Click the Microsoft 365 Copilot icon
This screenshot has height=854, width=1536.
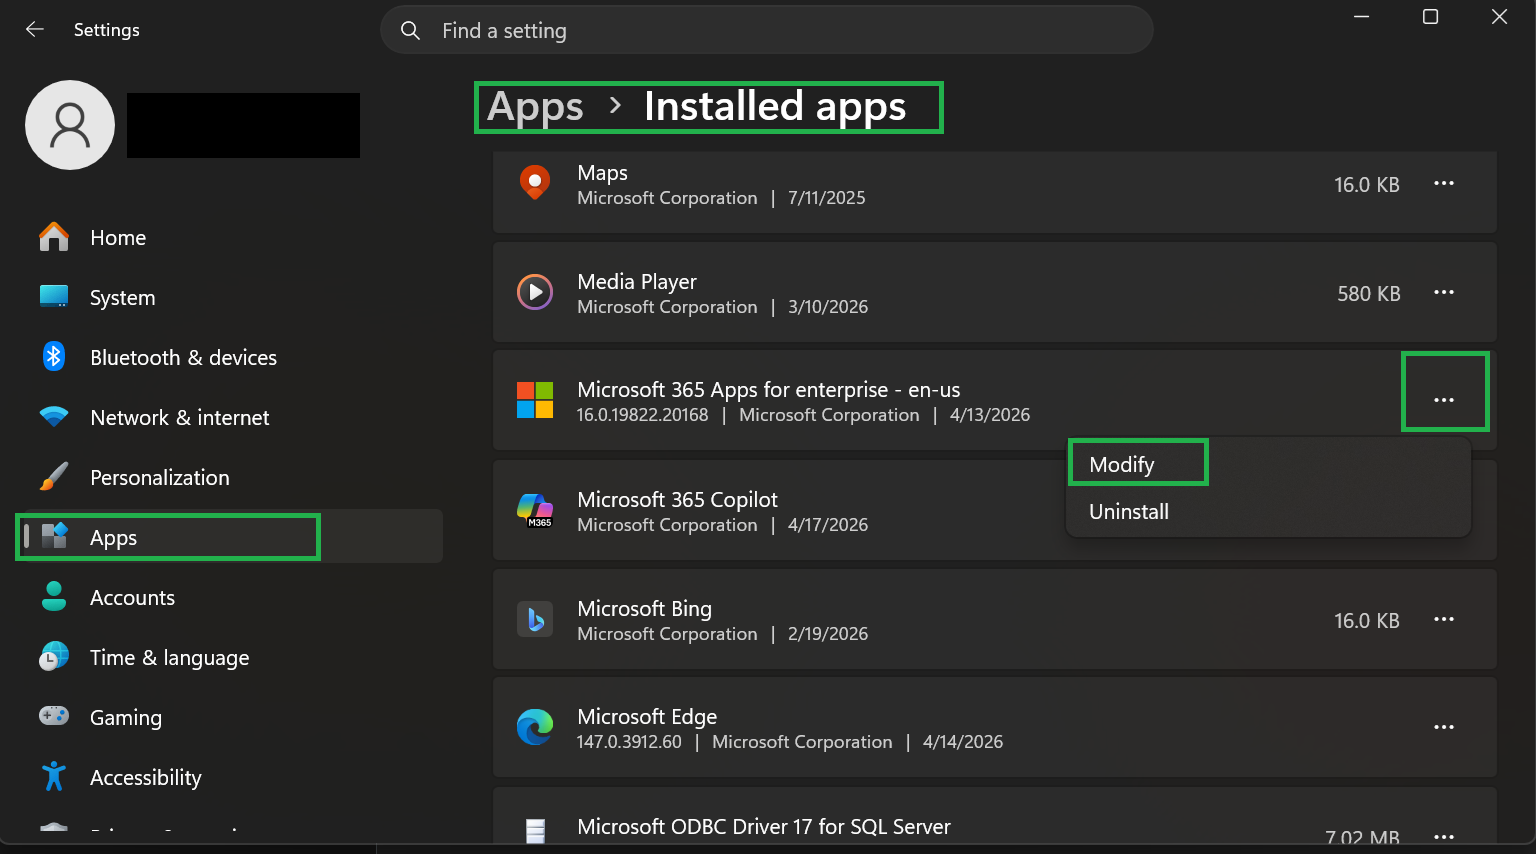535,510
